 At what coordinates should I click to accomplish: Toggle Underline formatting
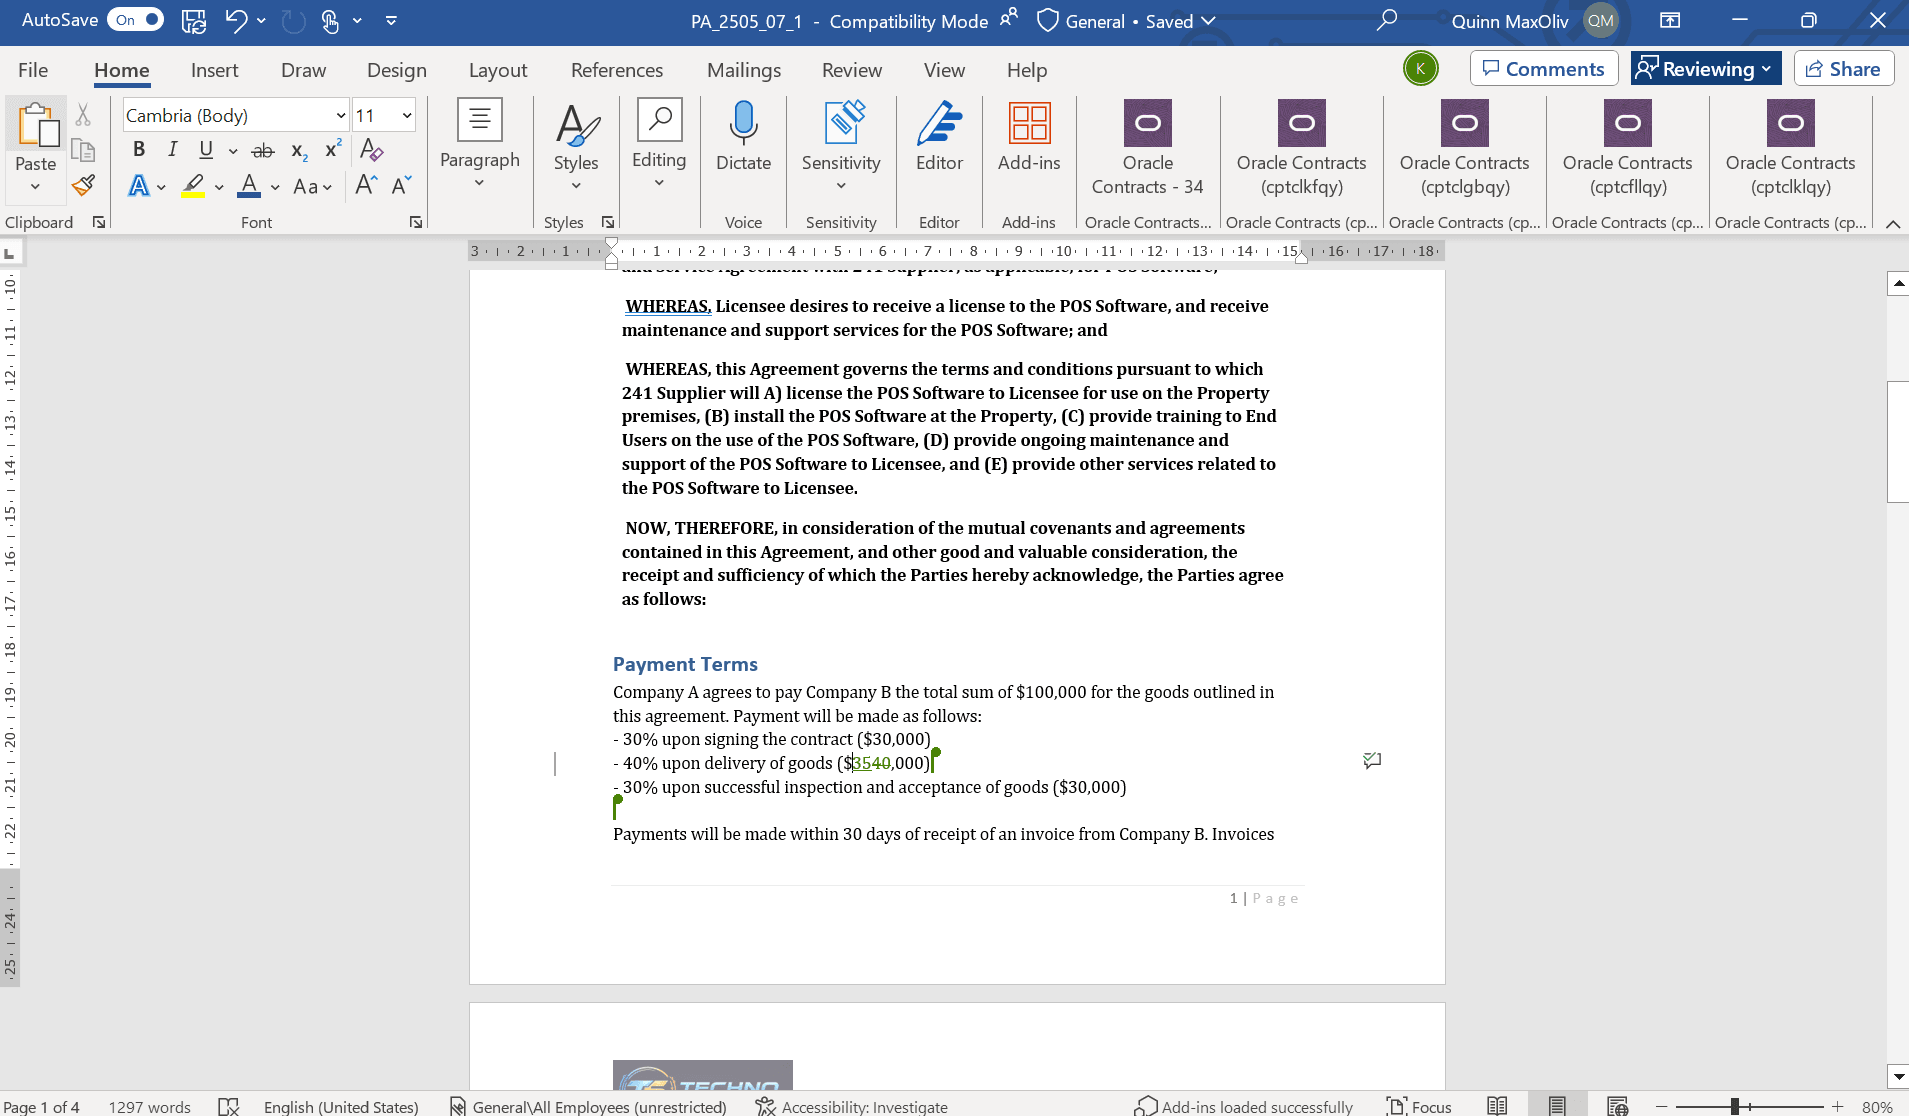[x=205, y=149]
